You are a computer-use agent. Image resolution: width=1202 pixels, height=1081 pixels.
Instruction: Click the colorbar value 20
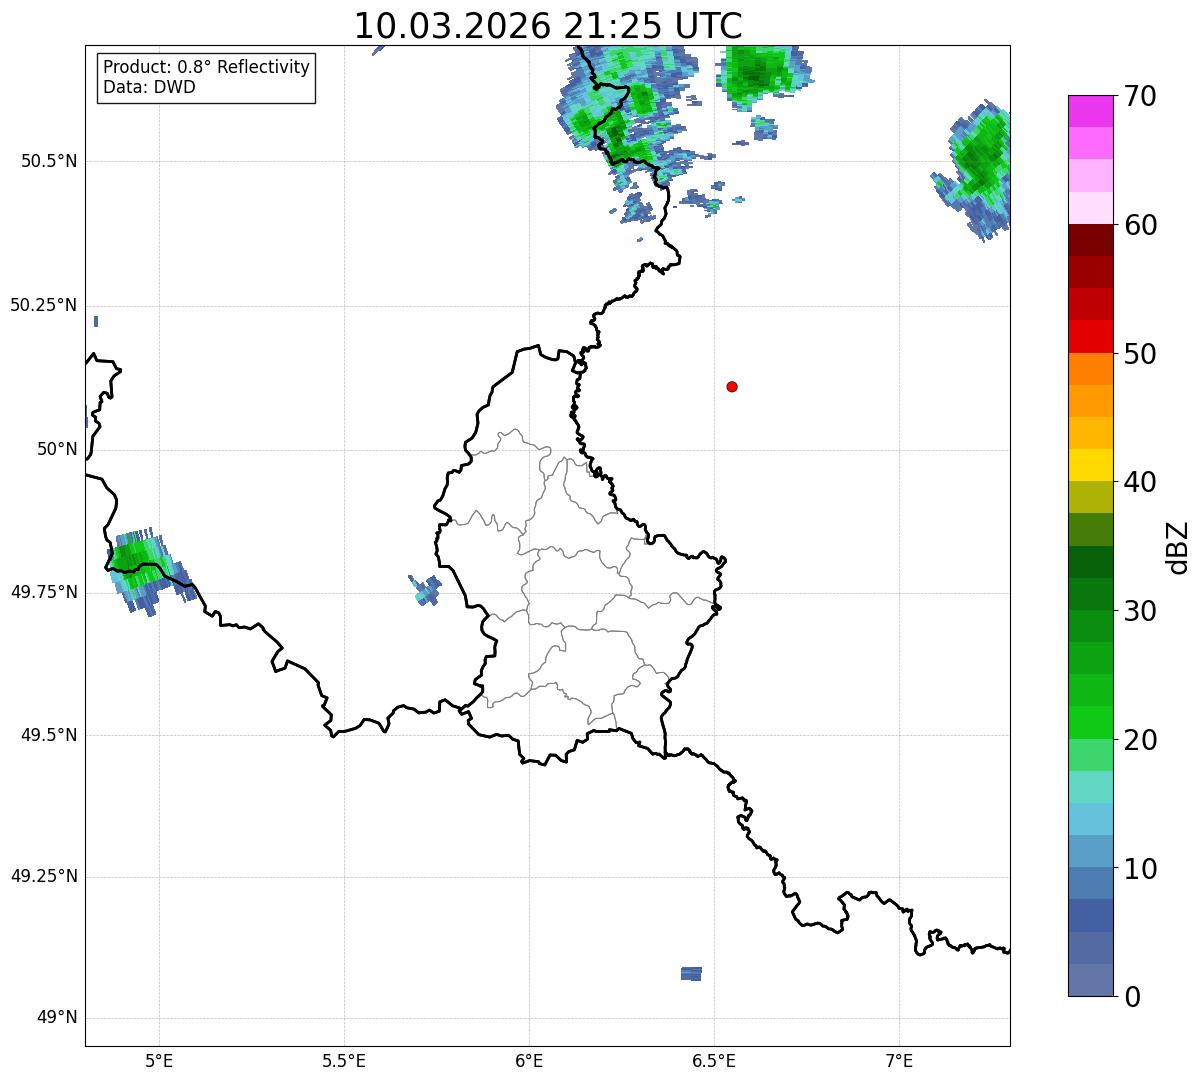tap(1140, 740)
